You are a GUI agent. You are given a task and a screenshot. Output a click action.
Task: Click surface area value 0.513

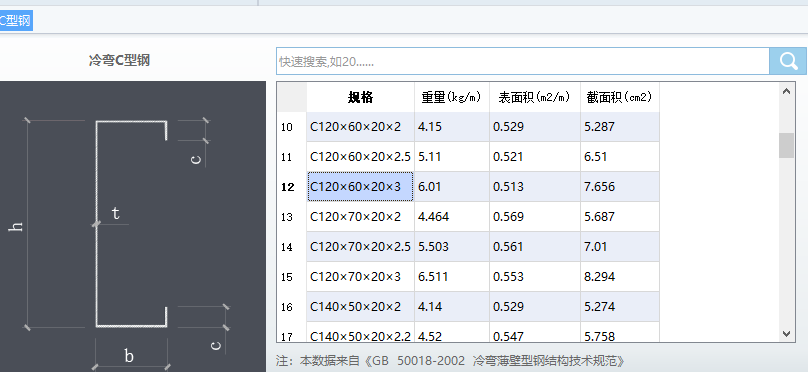535,187
